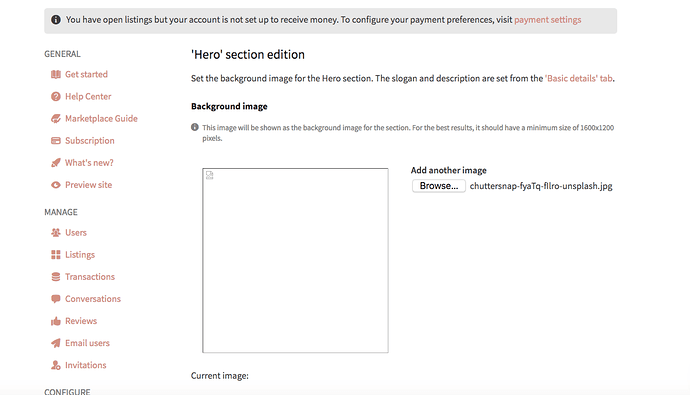
Task: Open the Get started page
Action: pos(86,74)
